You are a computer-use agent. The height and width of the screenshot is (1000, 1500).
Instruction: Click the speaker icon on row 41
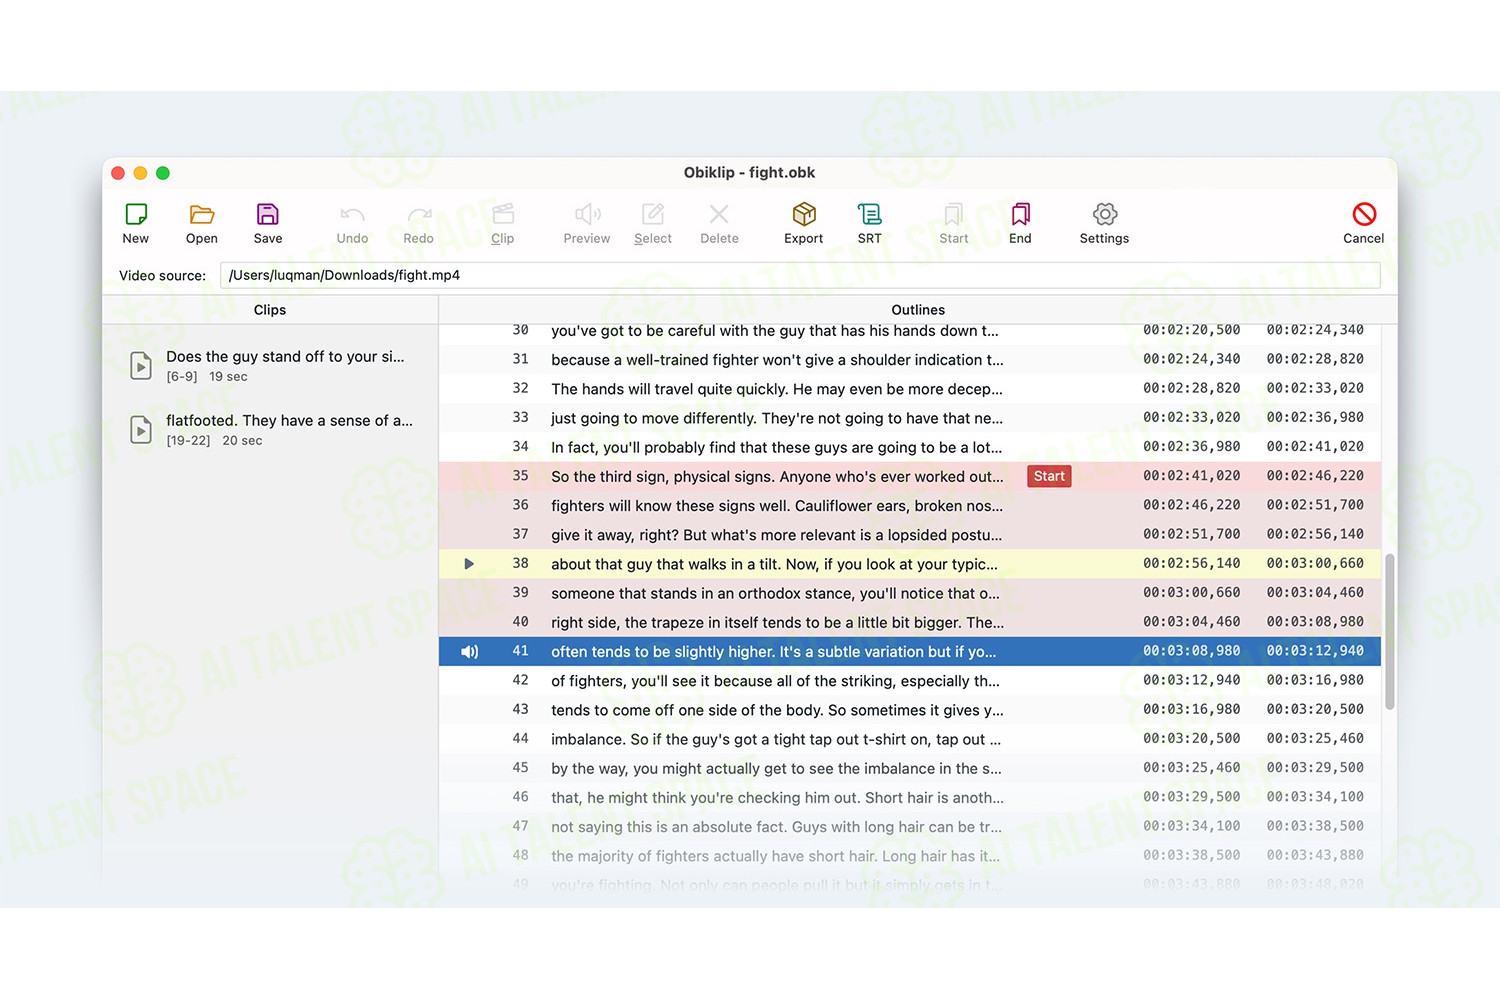click(469, 652)
